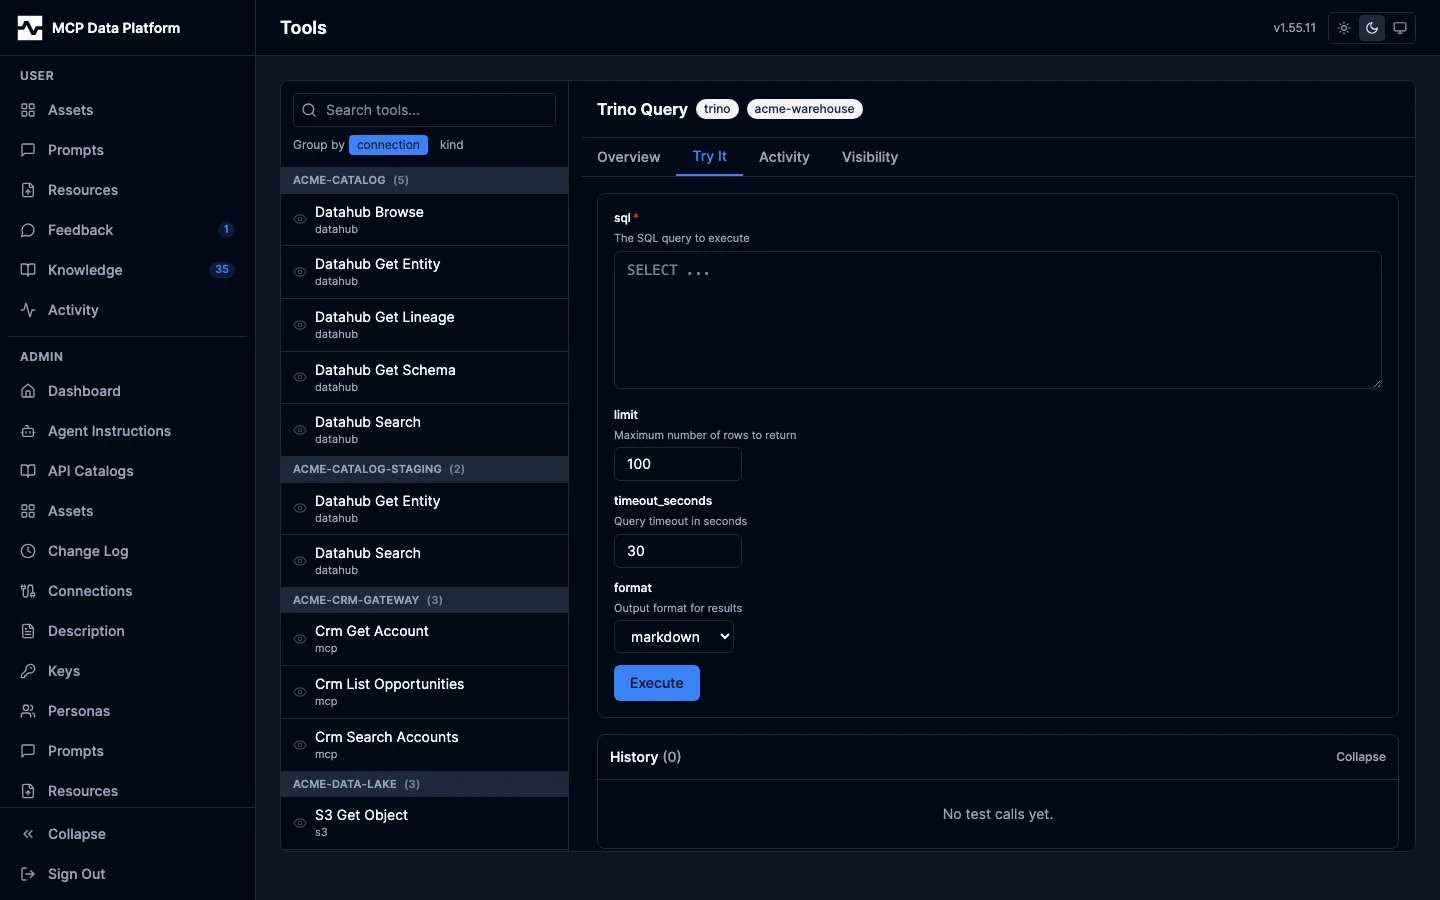Click the sql query text area
This screenshot has width=1440, height=900.
point(998,320)
